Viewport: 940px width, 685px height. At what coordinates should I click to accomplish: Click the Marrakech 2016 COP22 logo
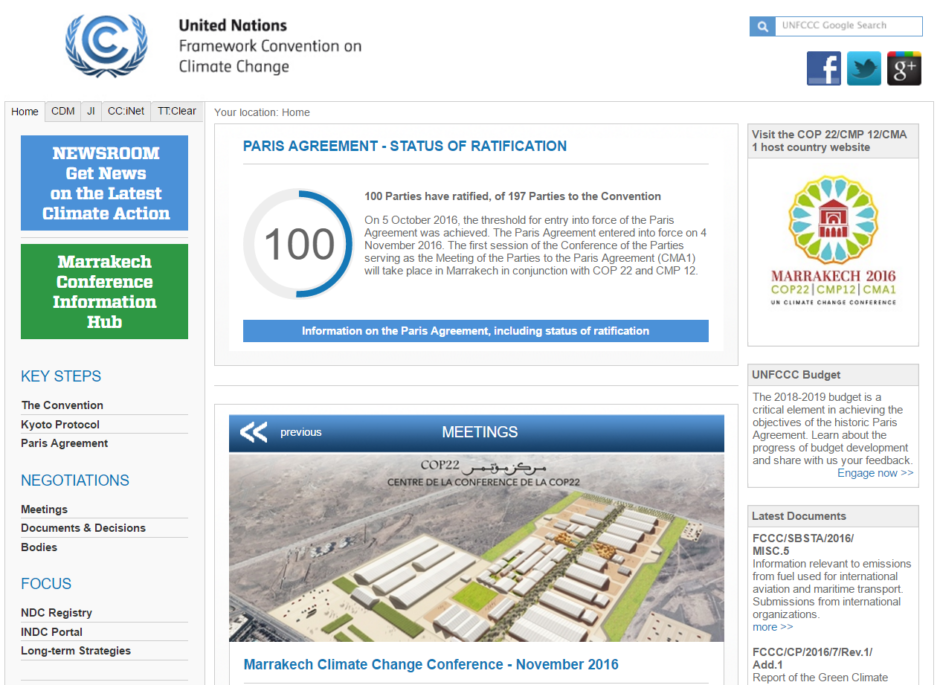(x=833, y=241)
